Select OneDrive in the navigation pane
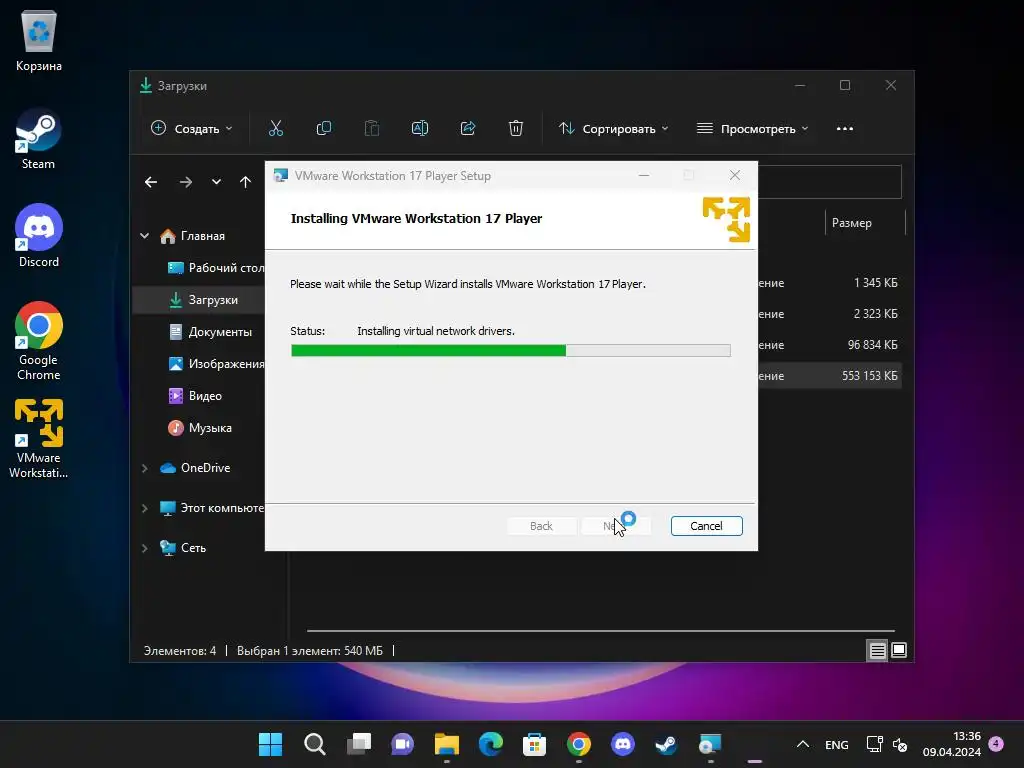Viewport: 1024px width, 768px height. click(x=195, y=468)
